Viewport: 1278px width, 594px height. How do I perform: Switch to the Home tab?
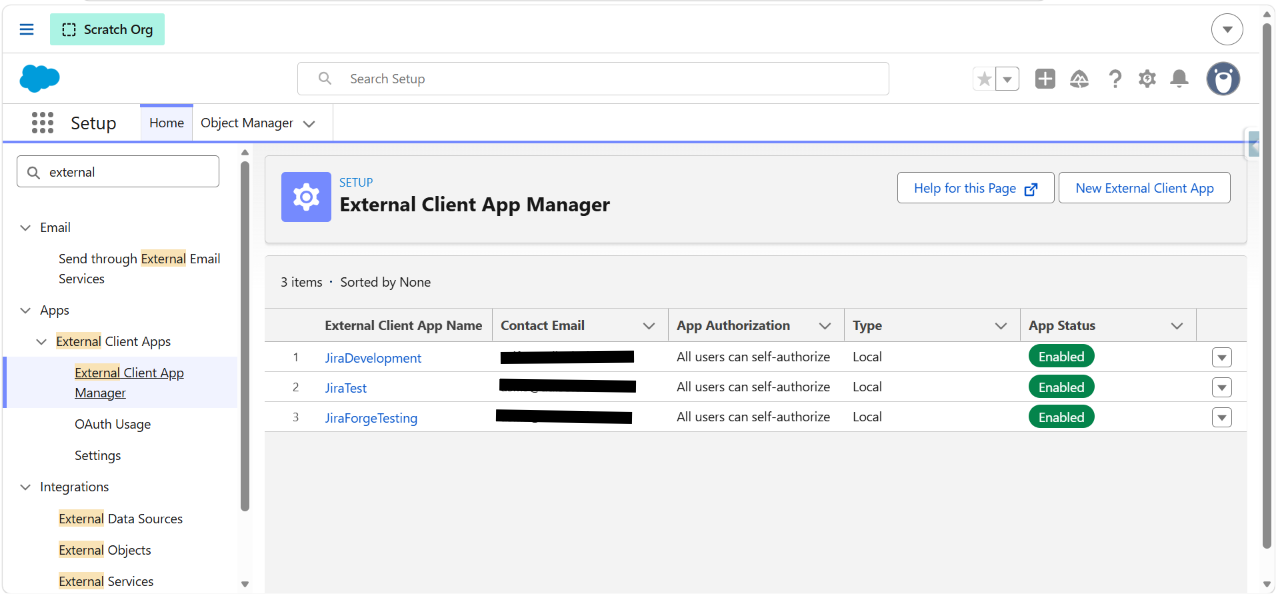click(167, 123)
